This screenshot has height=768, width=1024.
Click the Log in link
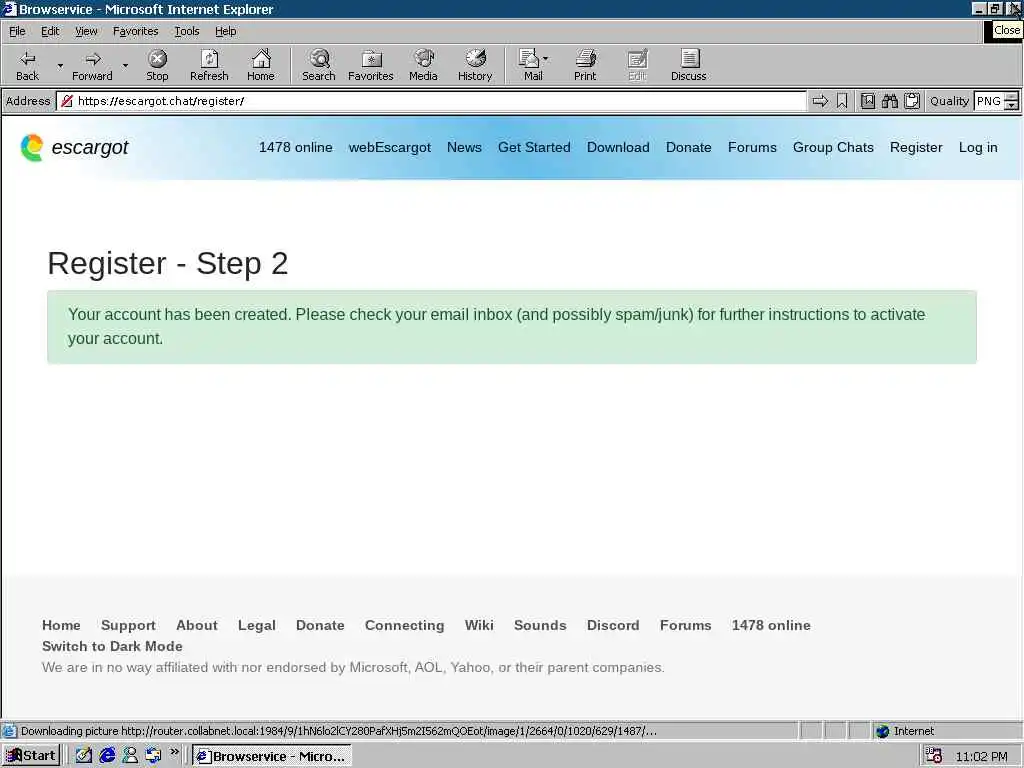(978, 148)
